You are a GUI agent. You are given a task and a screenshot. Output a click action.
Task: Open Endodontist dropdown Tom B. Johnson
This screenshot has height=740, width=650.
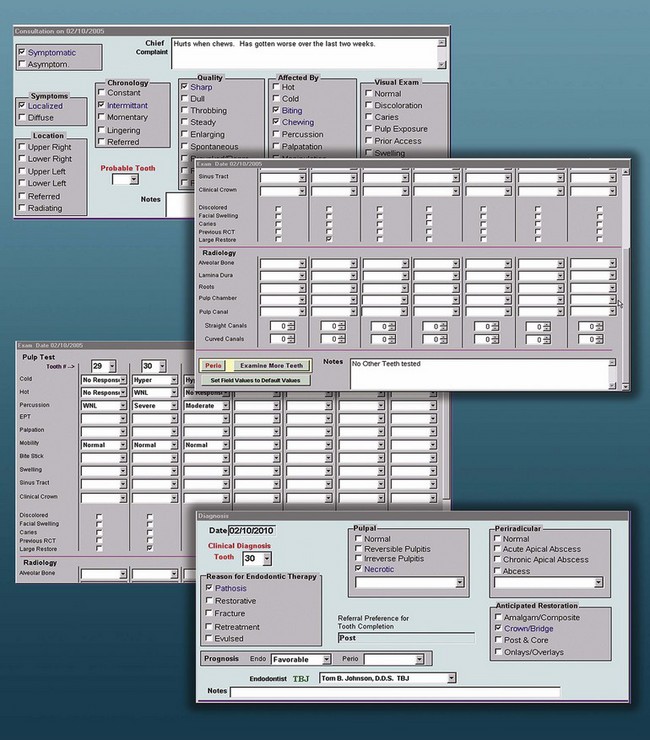click(451, 678)
